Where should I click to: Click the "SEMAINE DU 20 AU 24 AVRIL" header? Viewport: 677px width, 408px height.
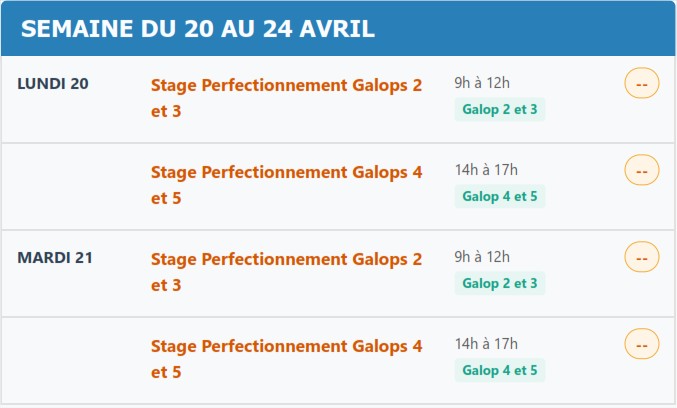198,29
